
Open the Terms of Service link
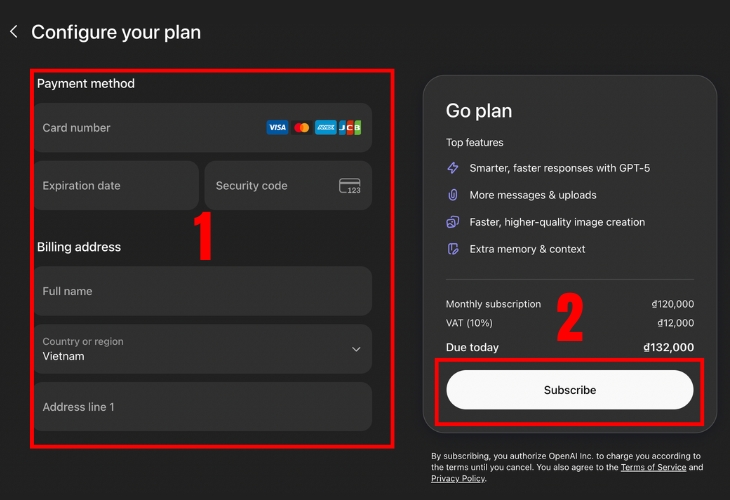coord(653,467)
